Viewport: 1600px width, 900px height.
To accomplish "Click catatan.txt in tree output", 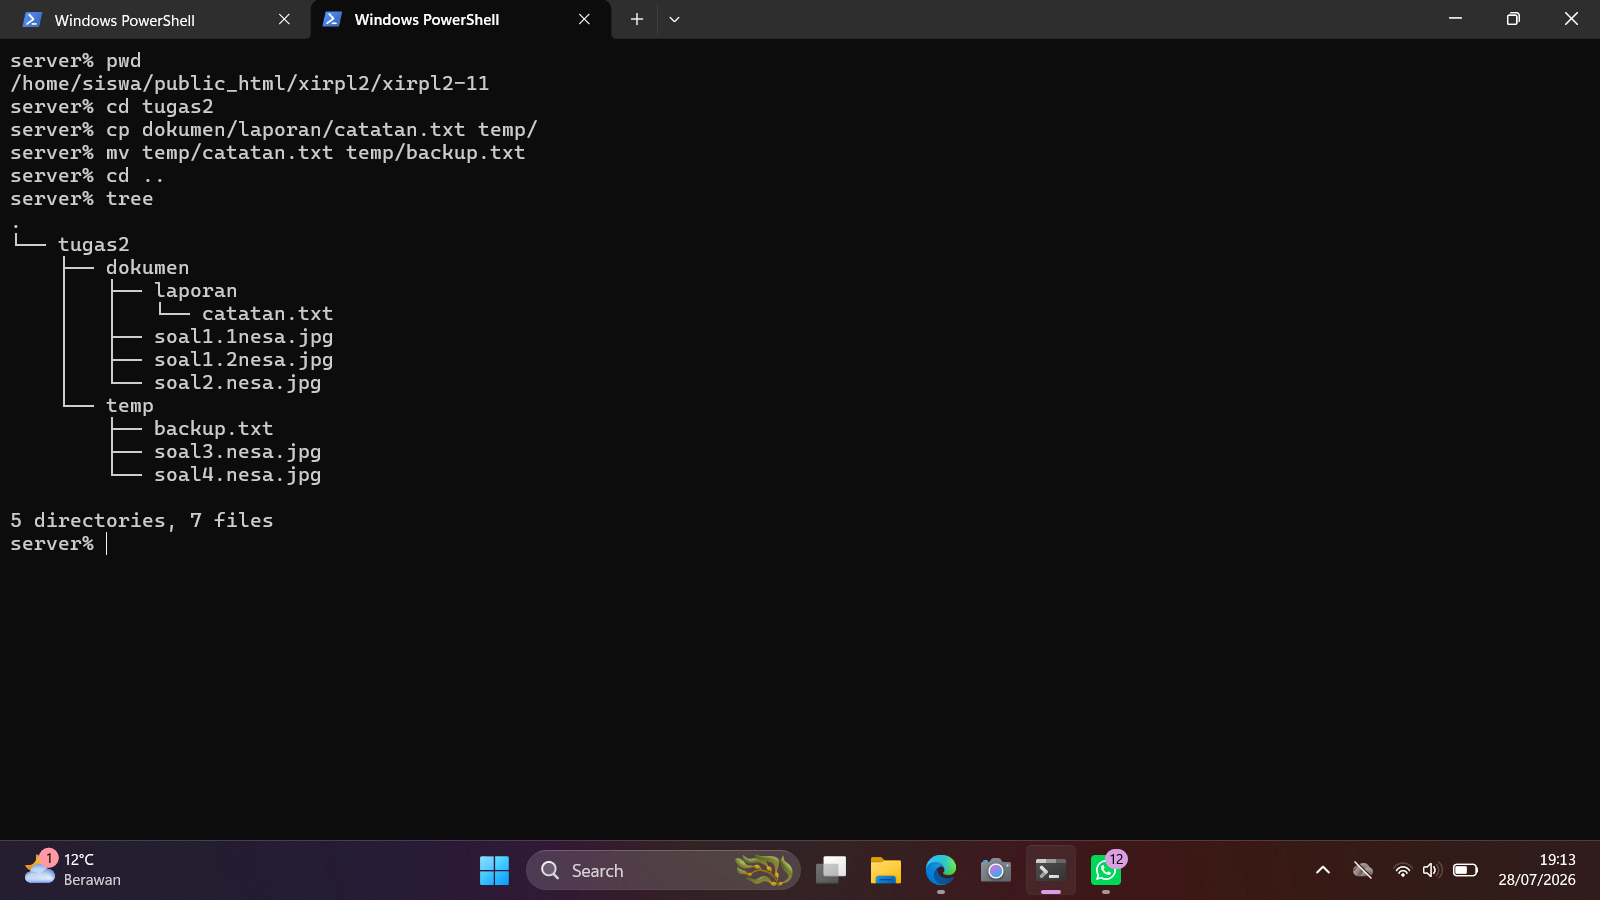I will [268, 314].
